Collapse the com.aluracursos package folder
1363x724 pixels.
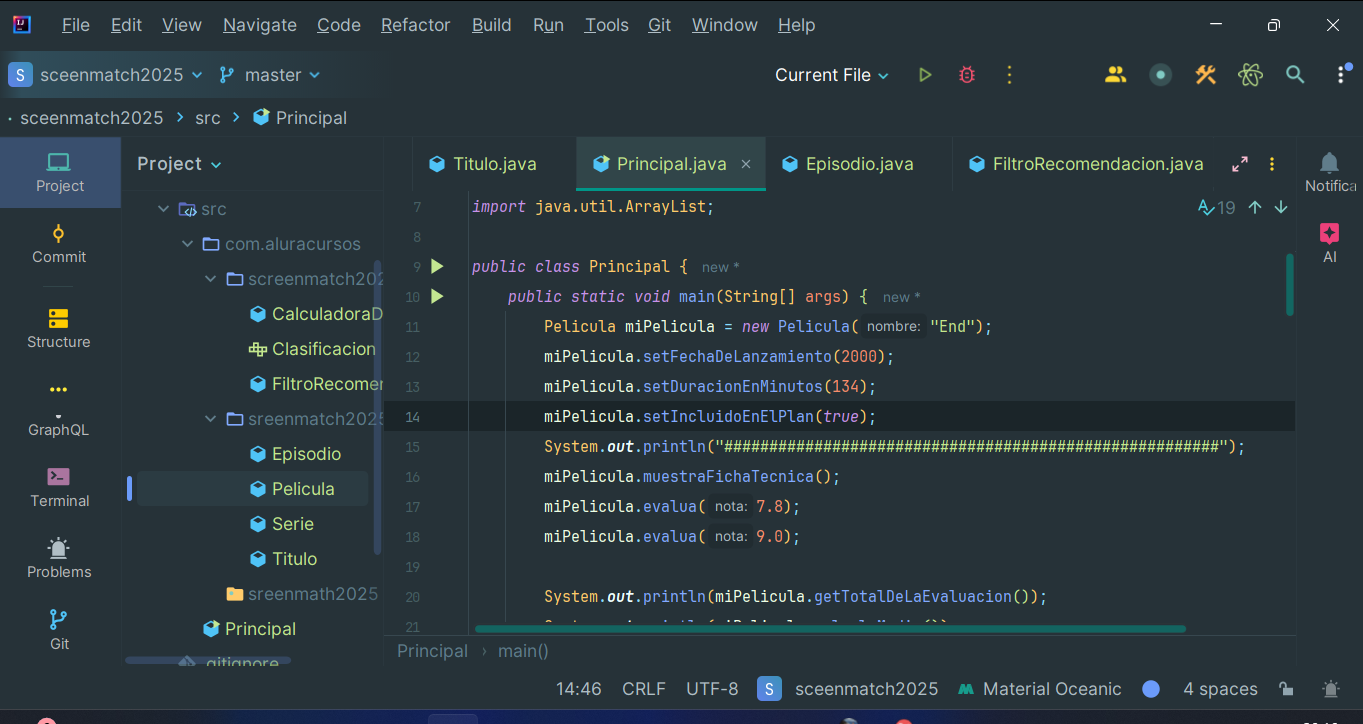pyautogui.click(x=188, y=244)
